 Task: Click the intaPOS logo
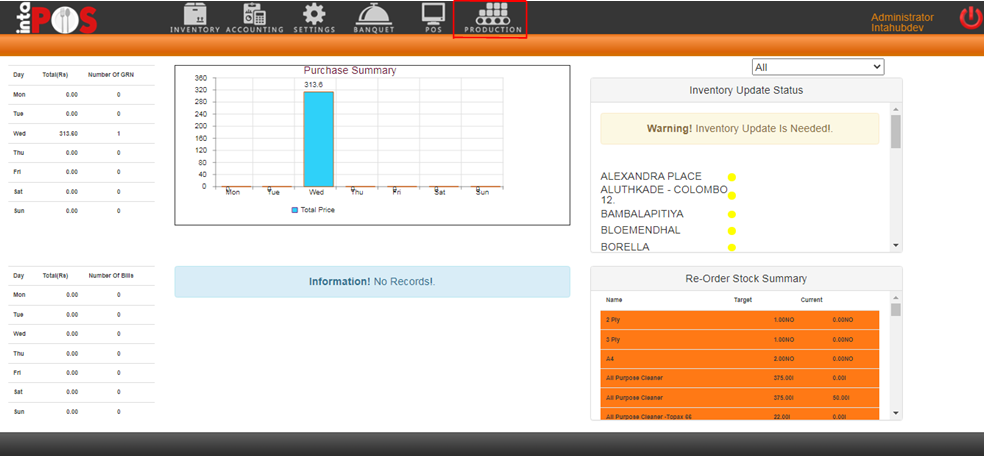click(51, 19)
